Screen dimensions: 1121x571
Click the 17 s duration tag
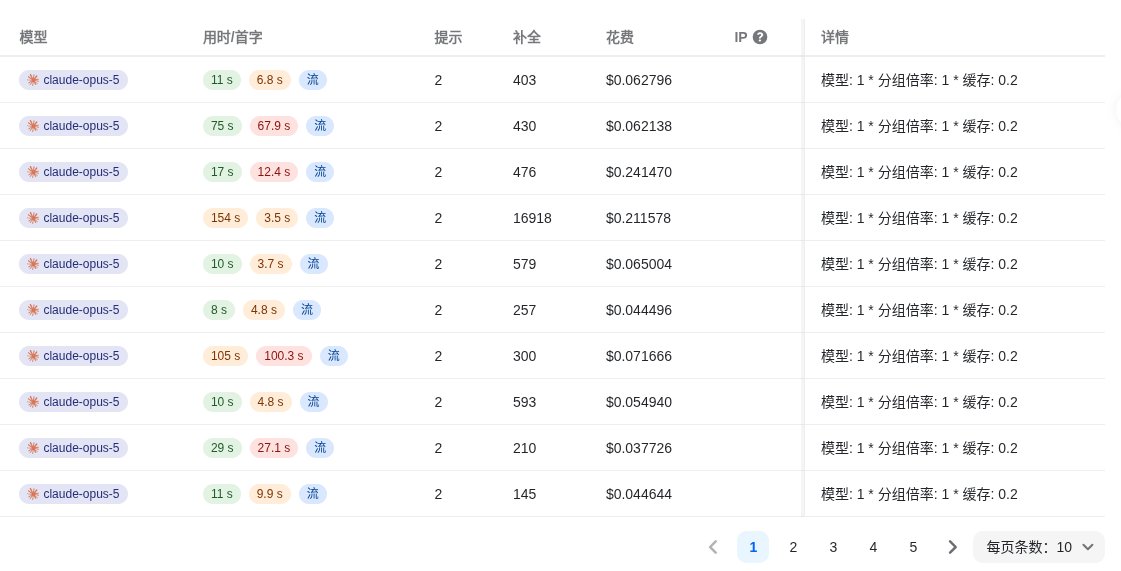click(222, 172)
